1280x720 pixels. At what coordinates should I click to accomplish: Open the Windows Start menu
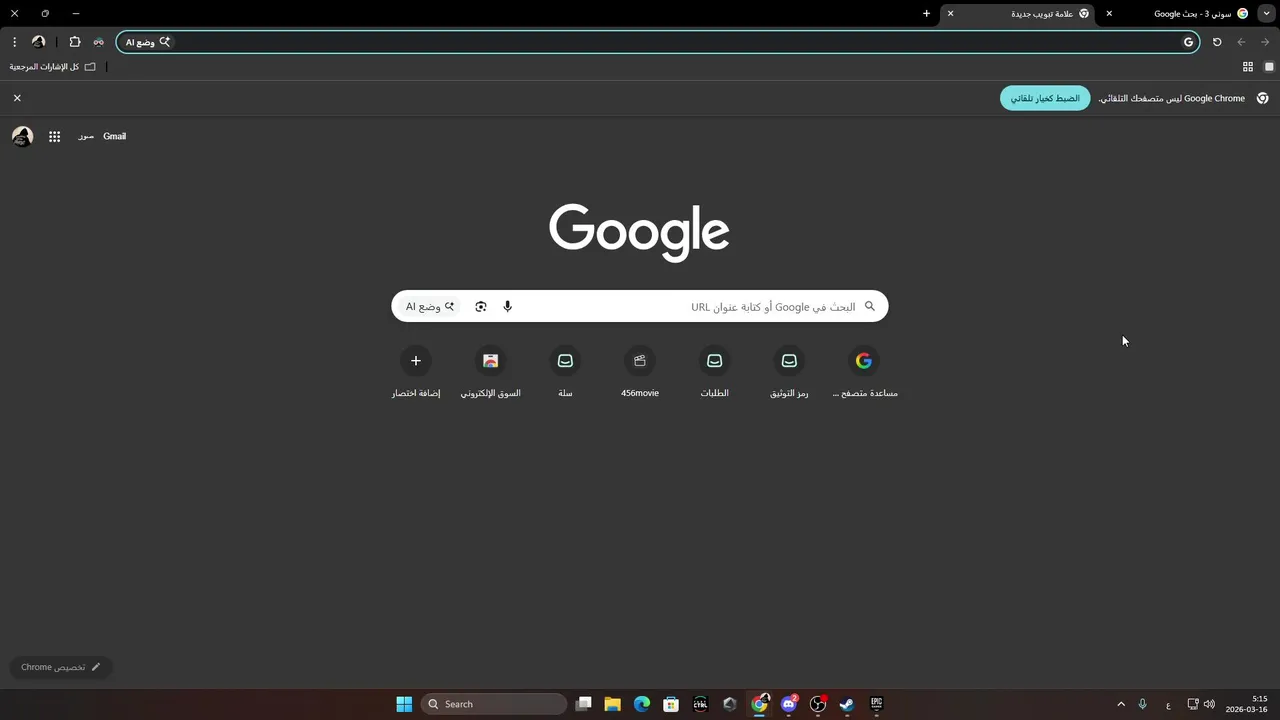(404, 704)
